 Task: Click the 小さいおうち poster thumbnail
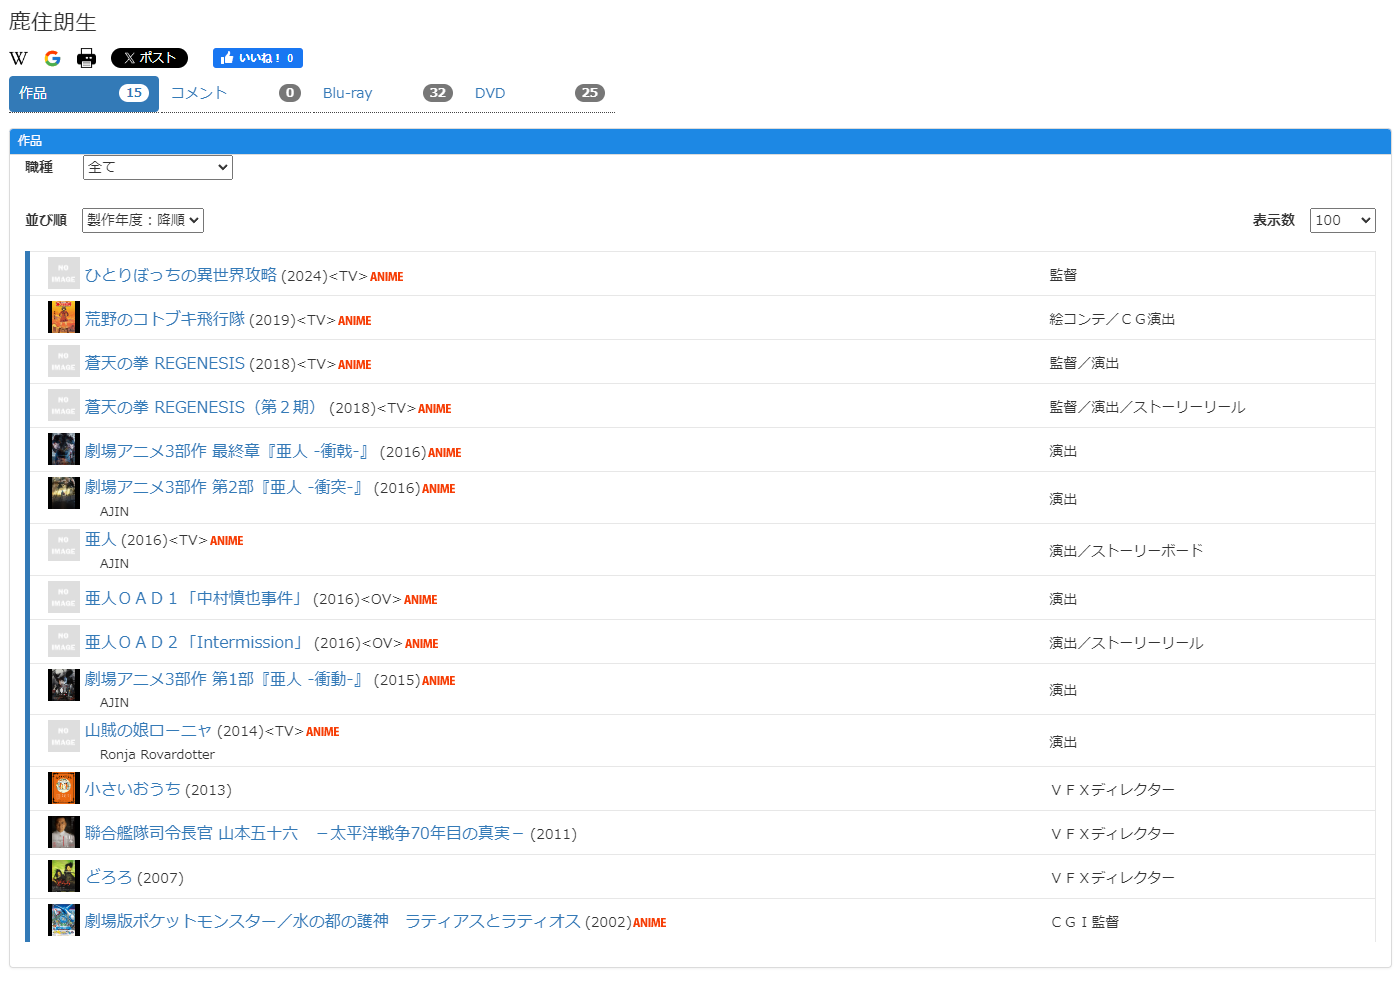[x=64, y=788]
